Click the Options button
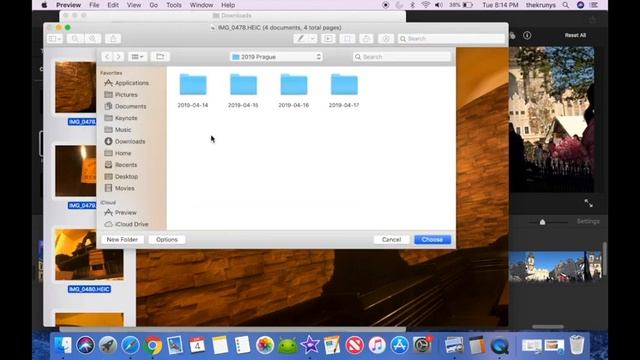The height and width of the screenshot is (360, 640). (x=167, y=240)
